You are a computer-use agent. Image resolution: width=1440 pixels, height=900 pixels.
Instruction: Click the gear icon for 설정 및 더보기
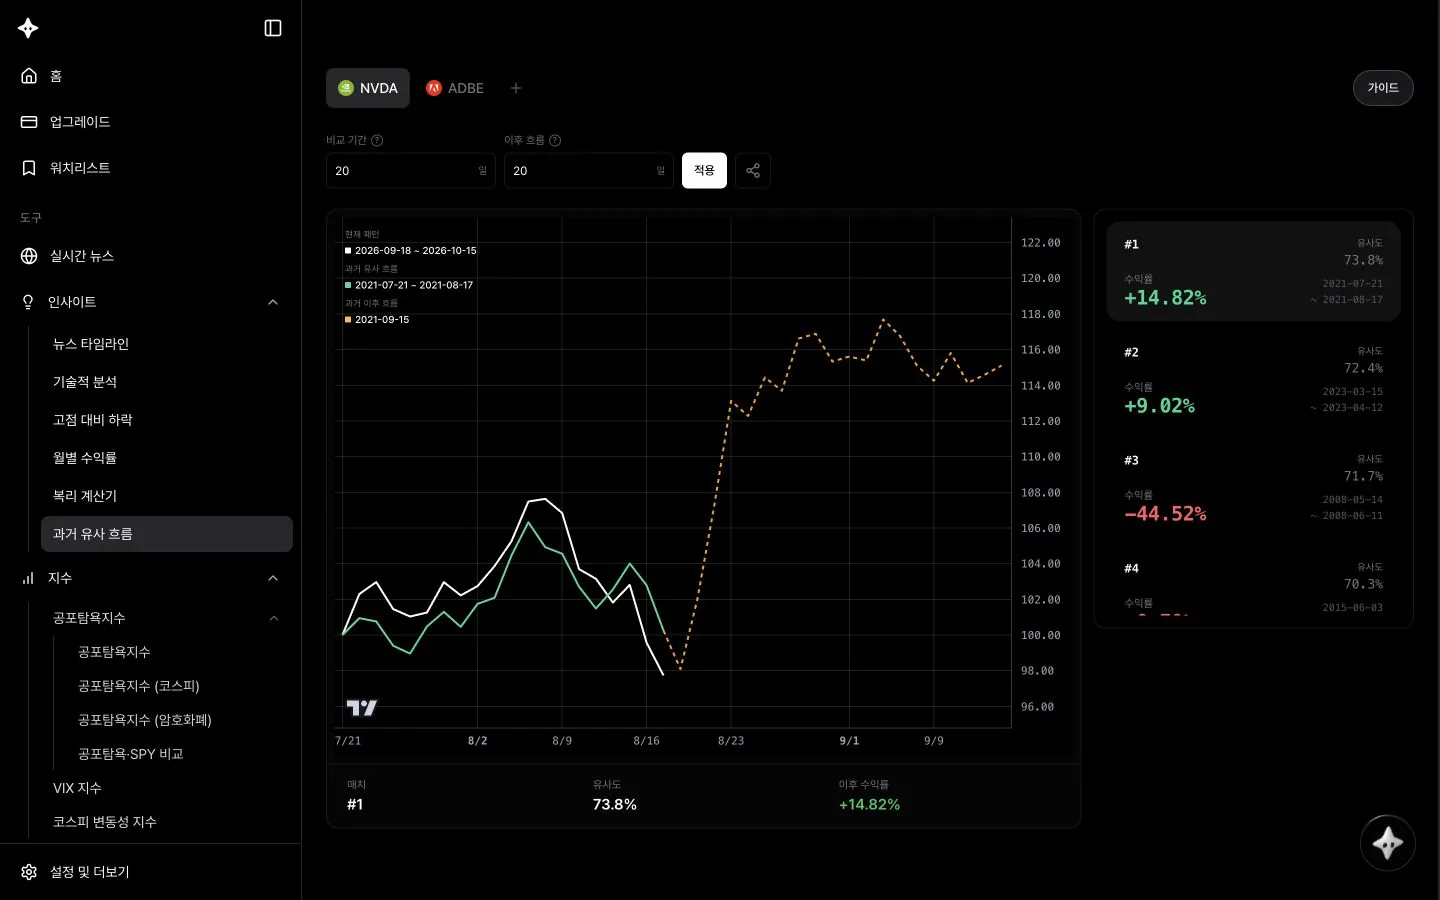pyautogui.click(x=29, y=872)
